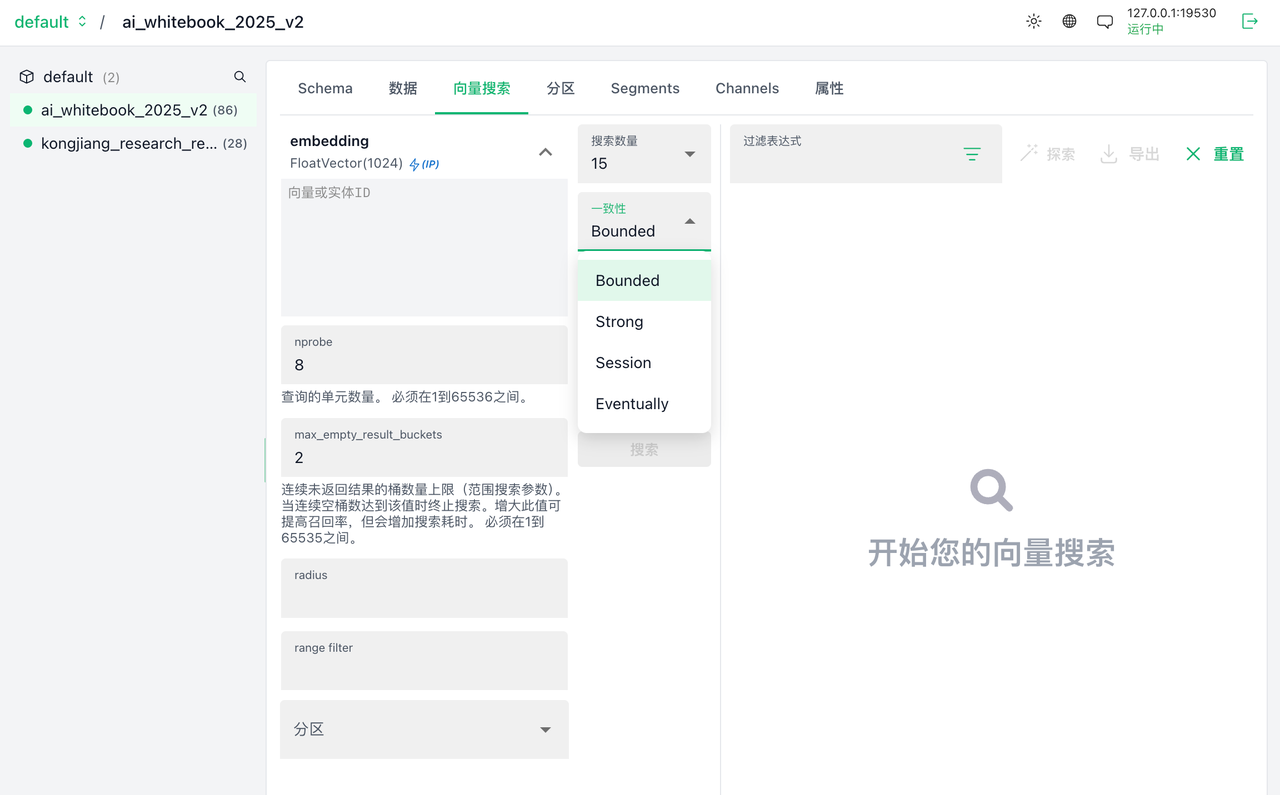
Task: Close the consistency dropdown
Action: tap(644, 221)
